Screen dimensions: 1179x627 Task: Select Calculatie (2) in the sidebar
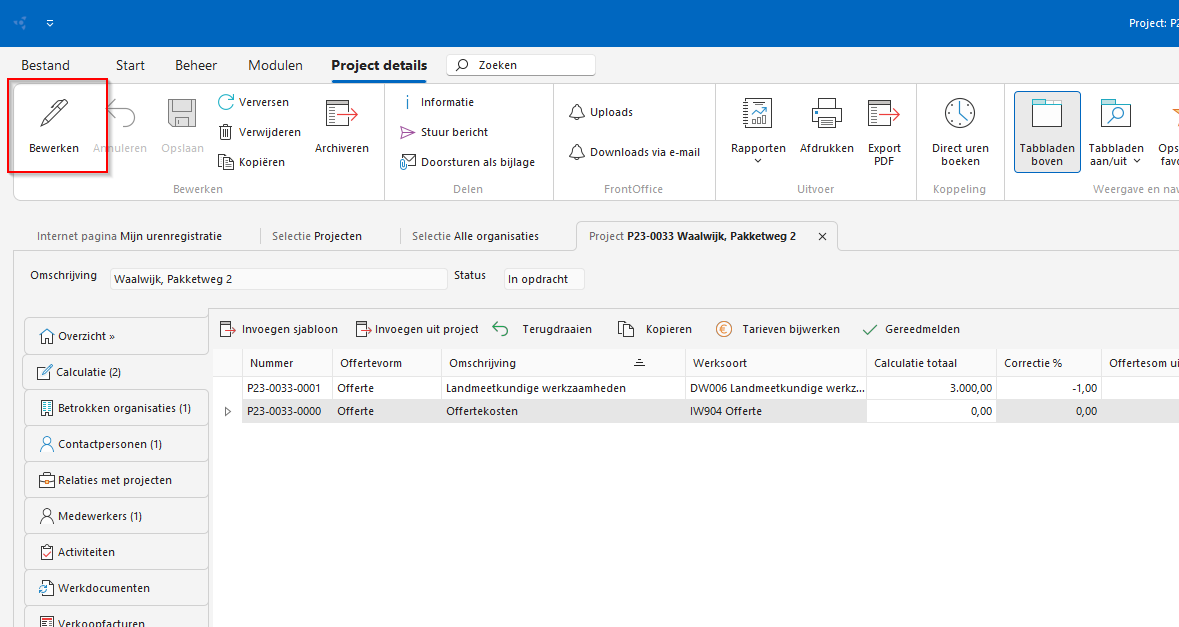tap(117, 372)
